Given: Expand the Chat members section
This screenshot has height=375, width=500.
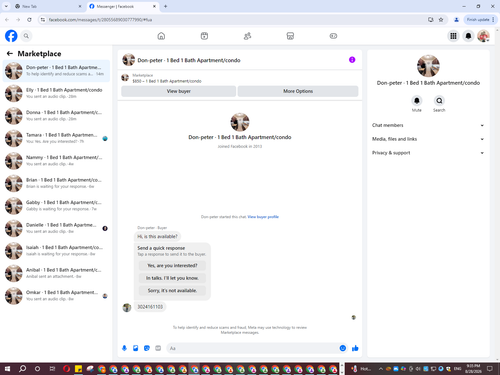Looking at the screenshot, I should tap(428, 125).
